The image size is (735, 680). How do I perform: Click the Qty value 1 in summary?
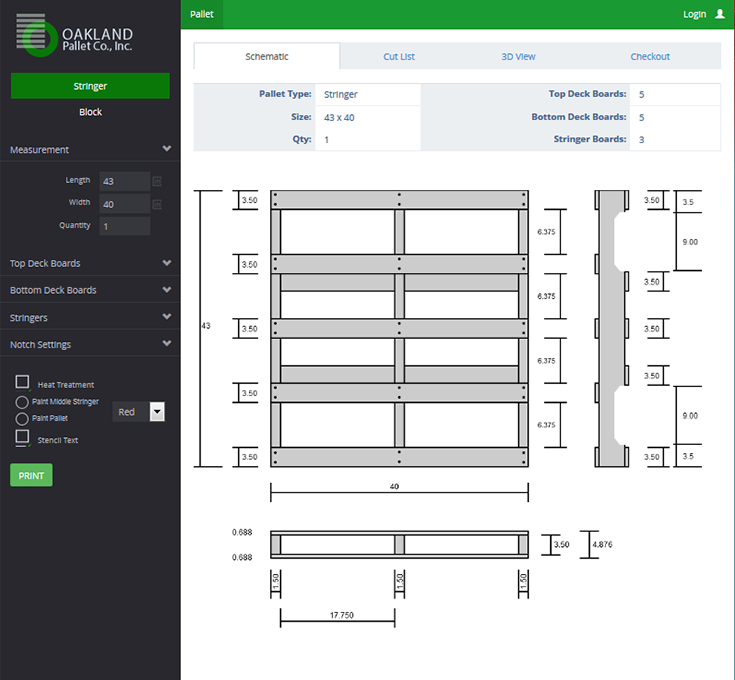pyautogui.click(x=327, y=140)
